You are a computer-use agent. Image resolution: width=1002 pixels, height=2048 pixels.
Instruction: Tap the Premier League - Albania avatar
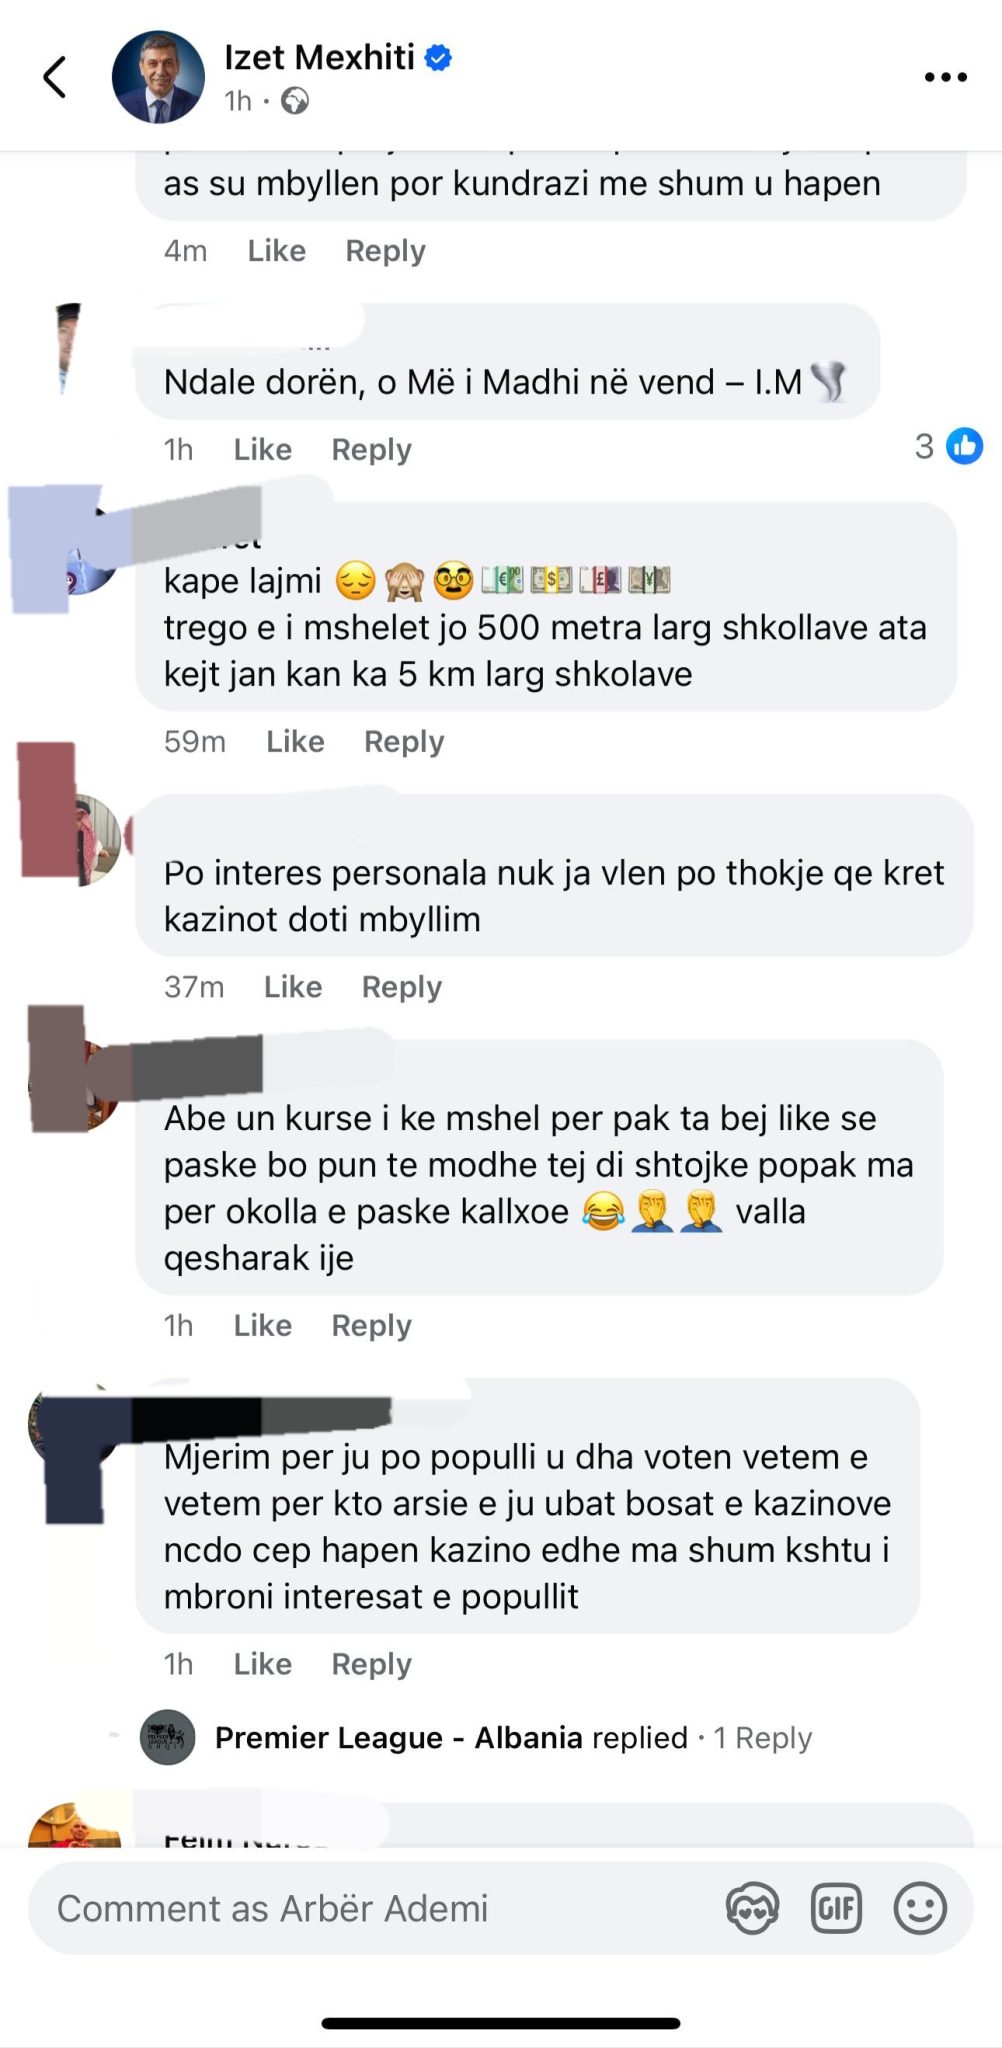[x=168, y=1737]
